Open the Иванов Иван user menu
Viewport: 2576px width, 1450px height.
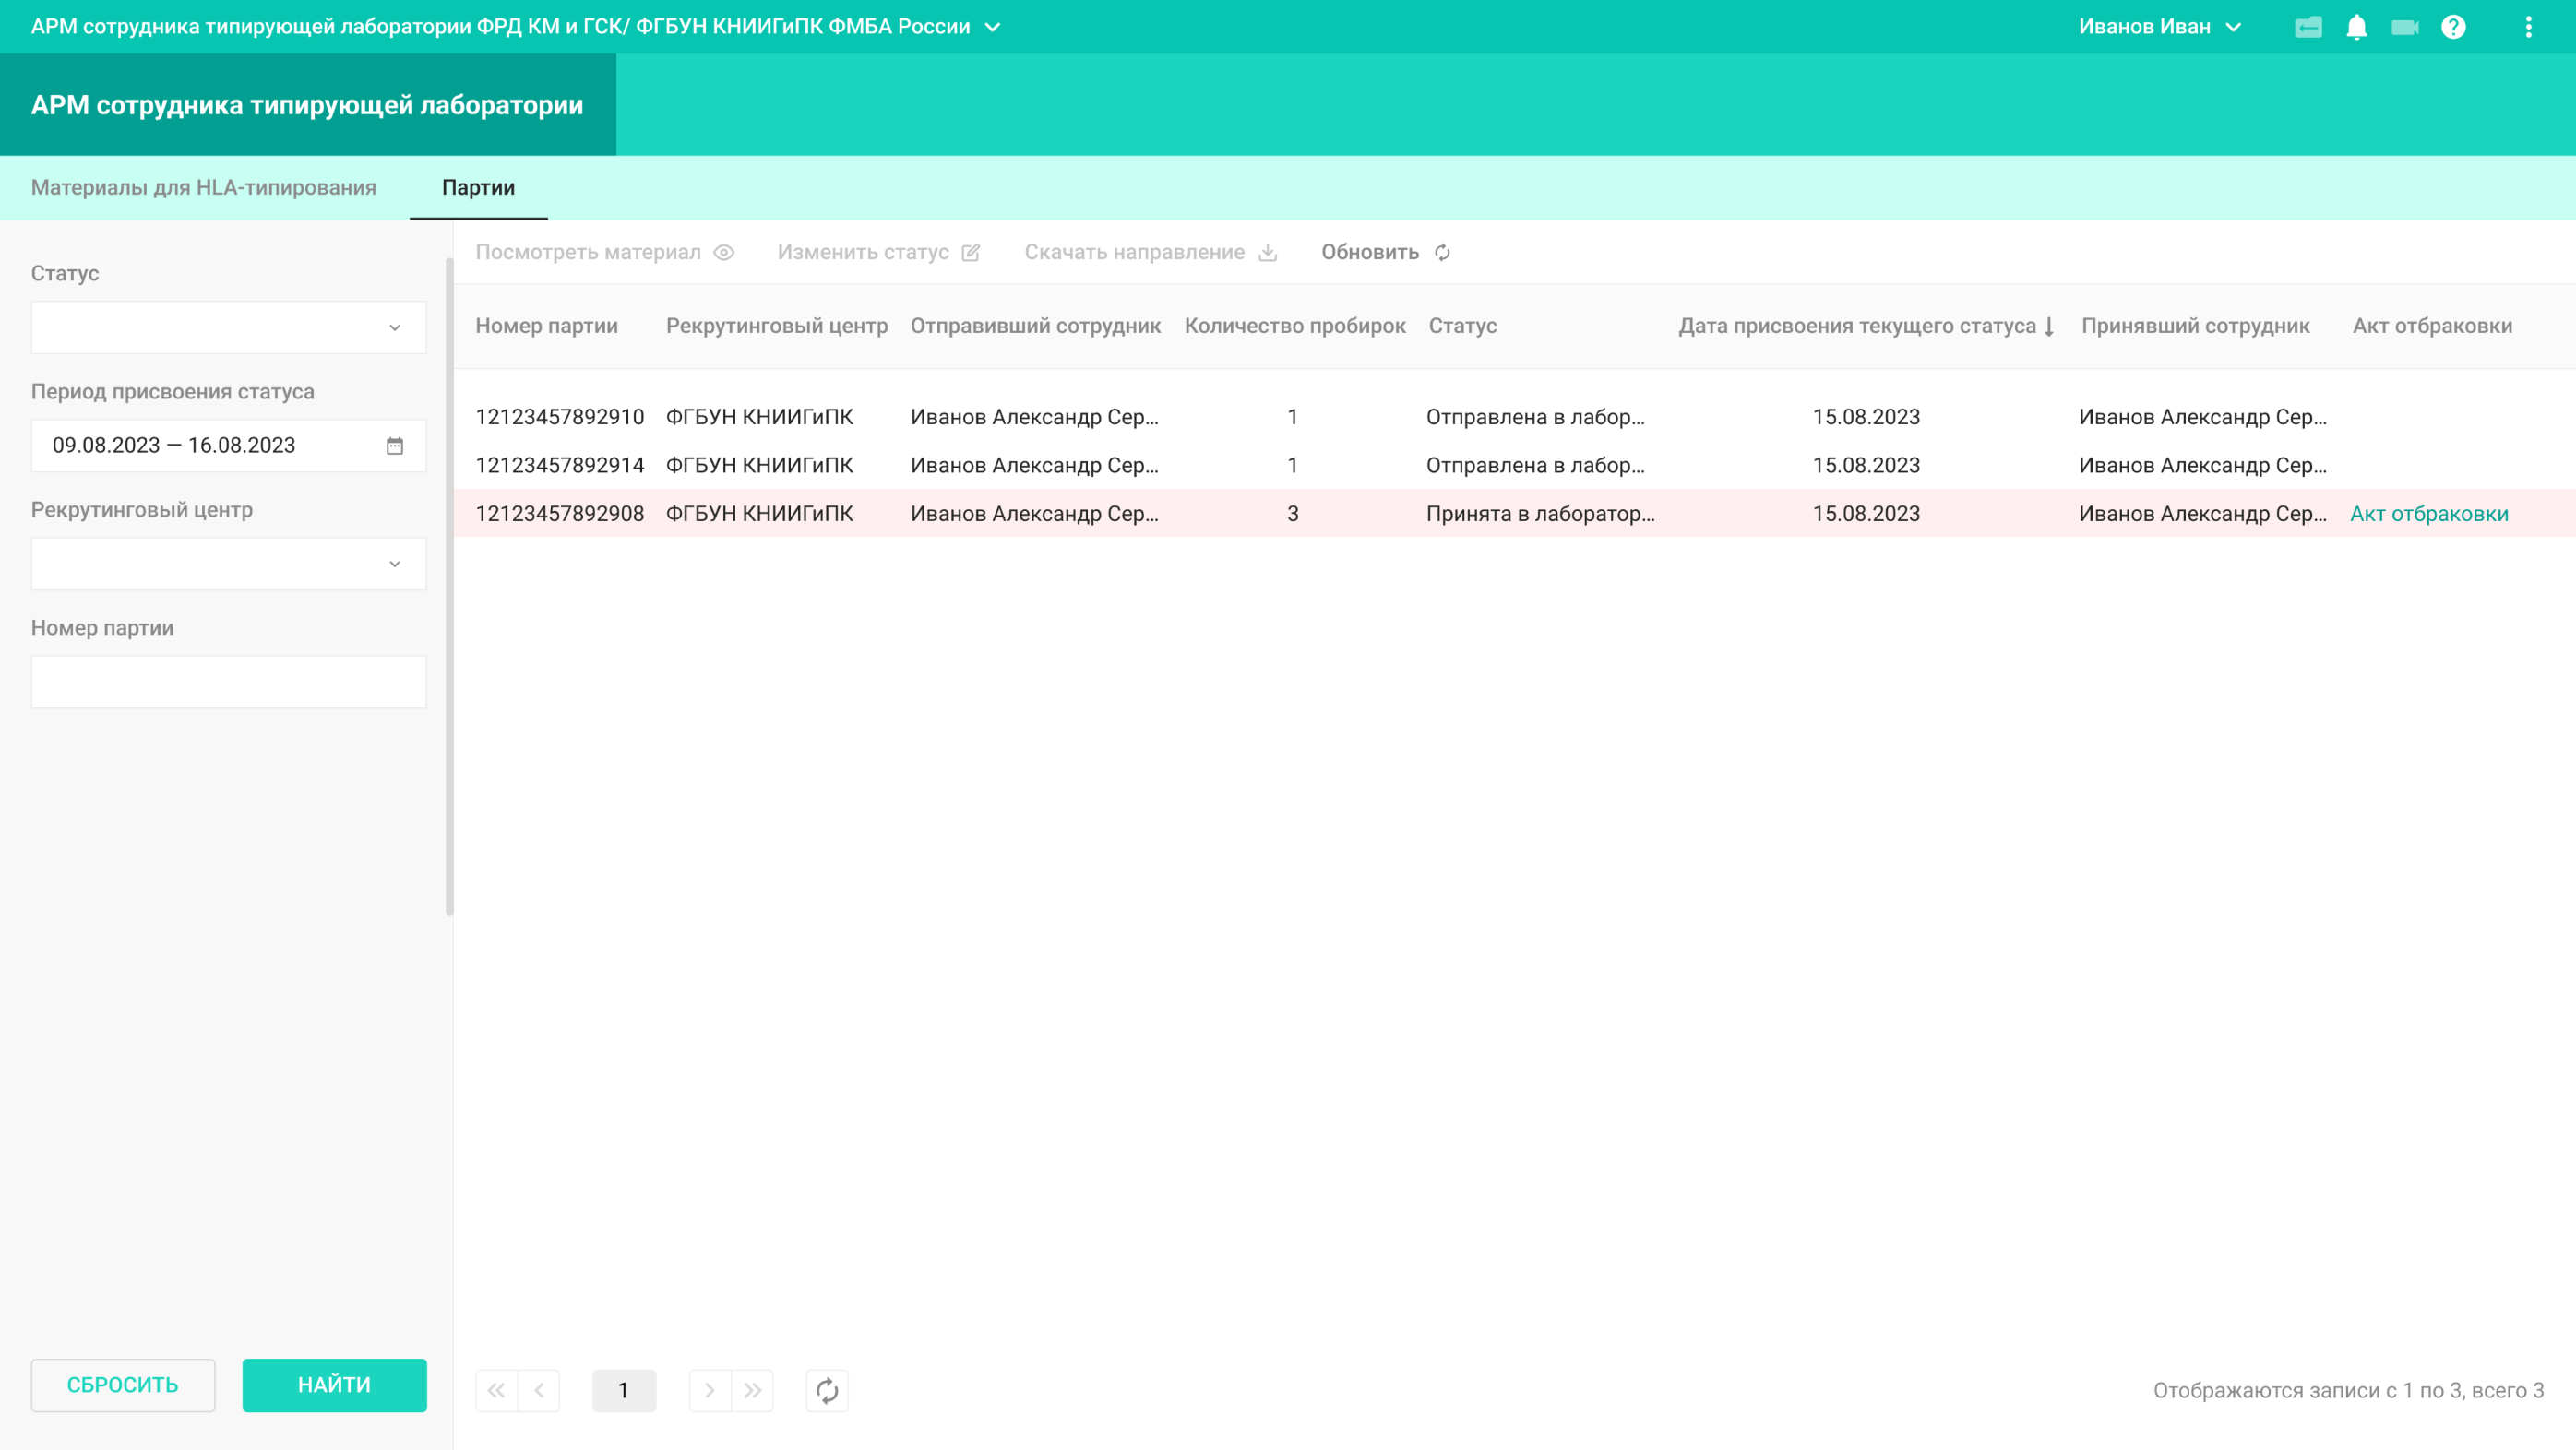pyautogui.click(x=2159, y=27)
